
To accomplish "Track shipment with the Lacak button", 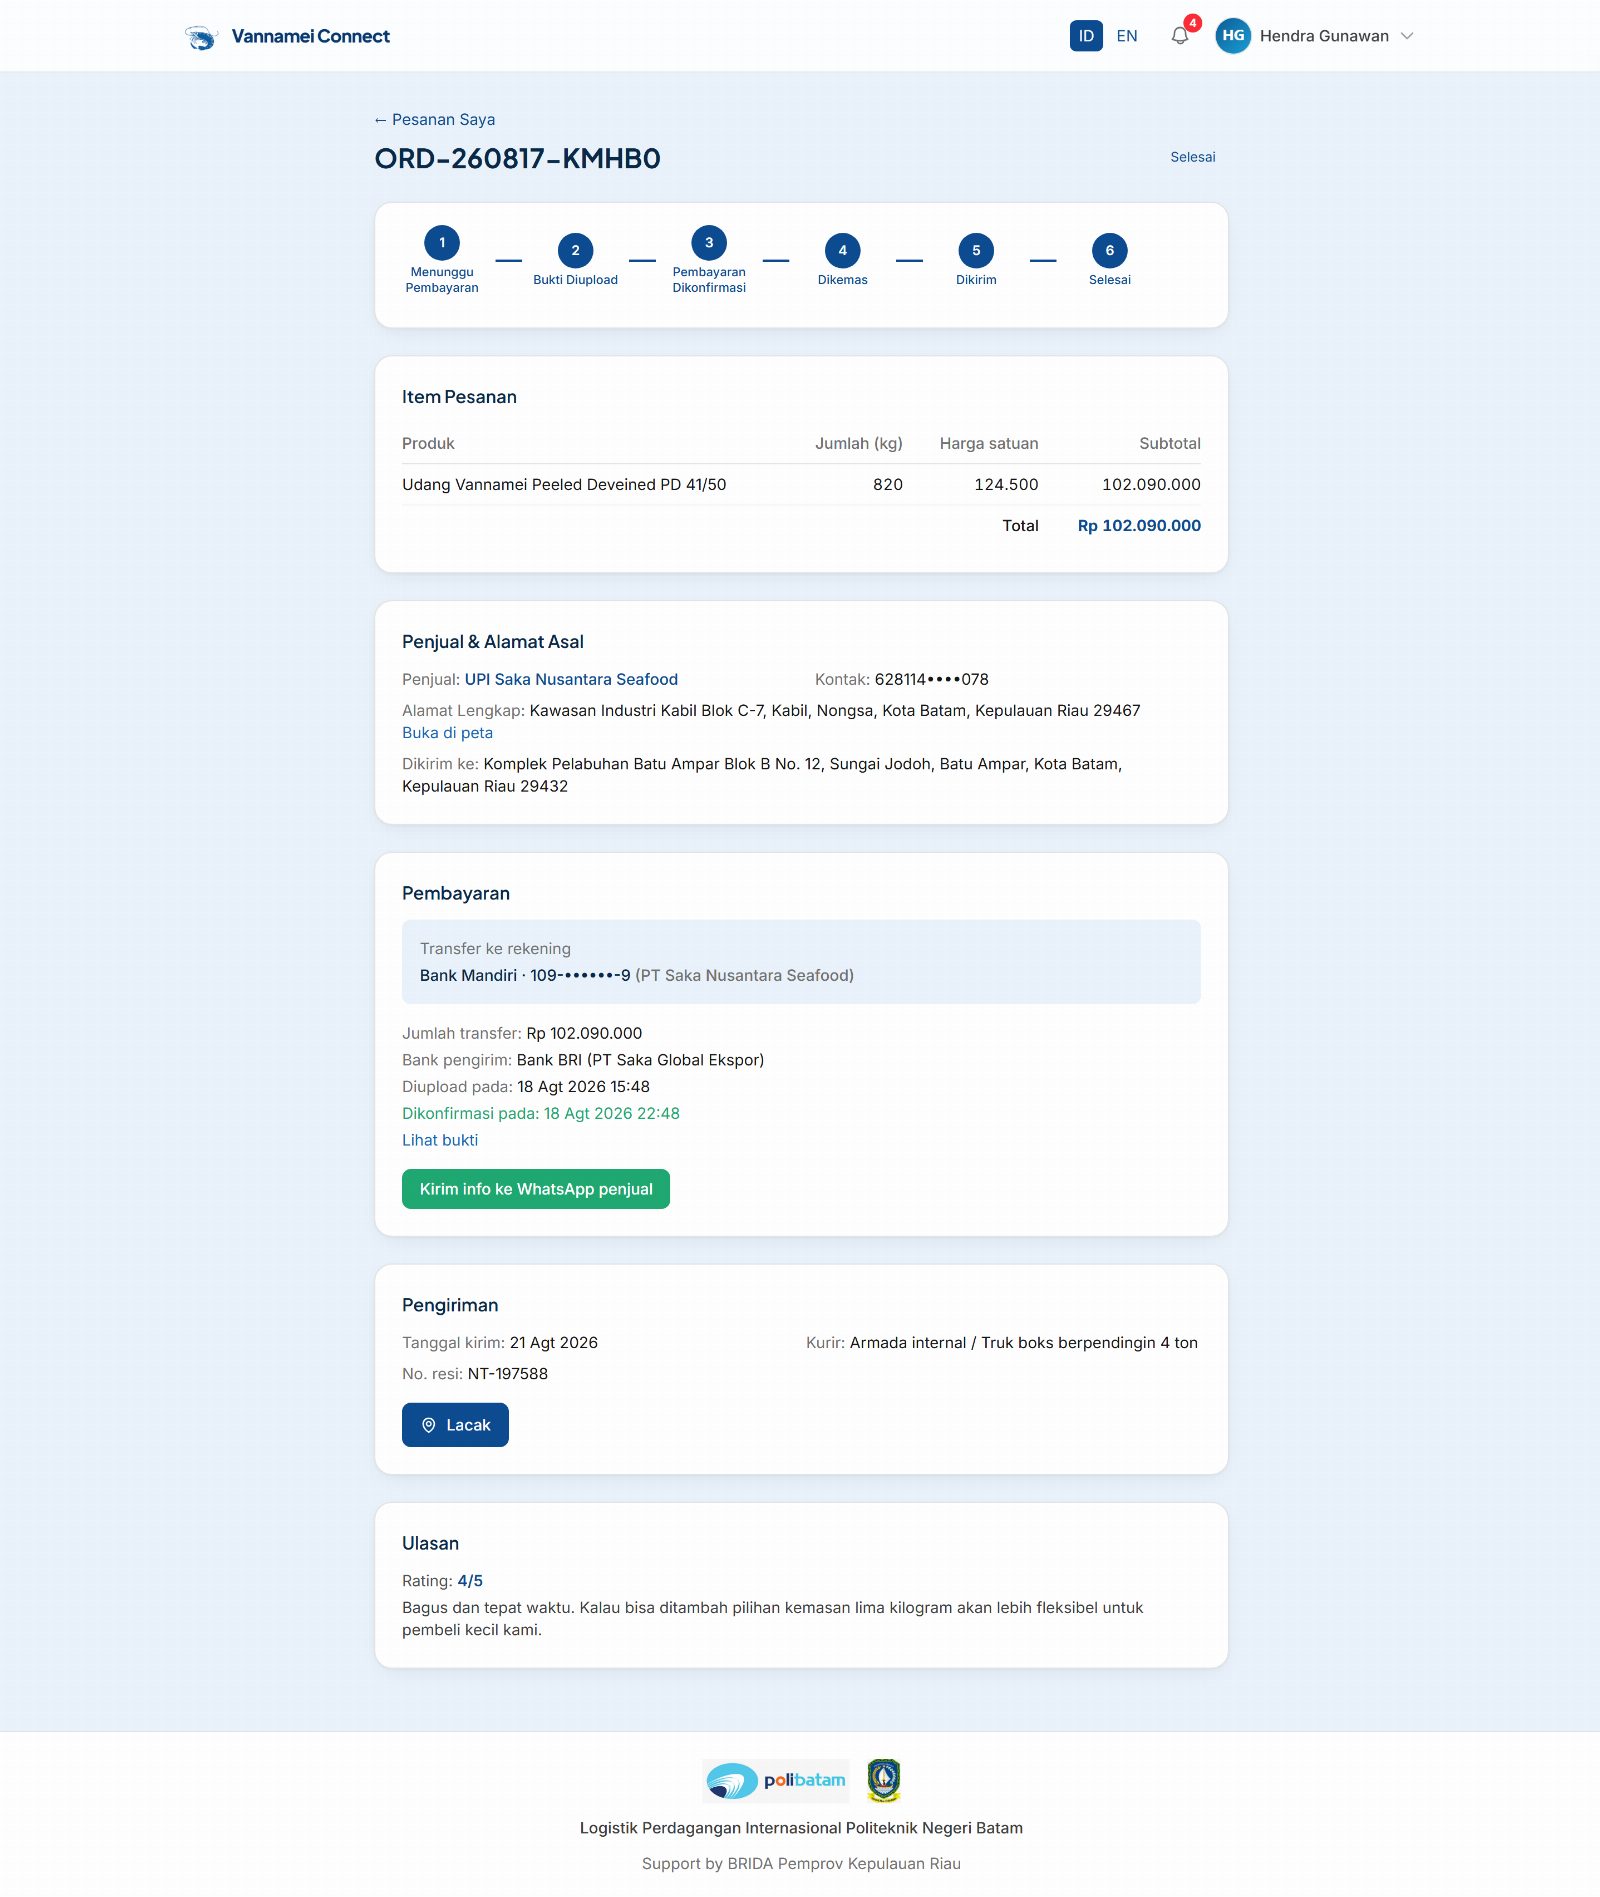I will click(x=455, y=1425).
